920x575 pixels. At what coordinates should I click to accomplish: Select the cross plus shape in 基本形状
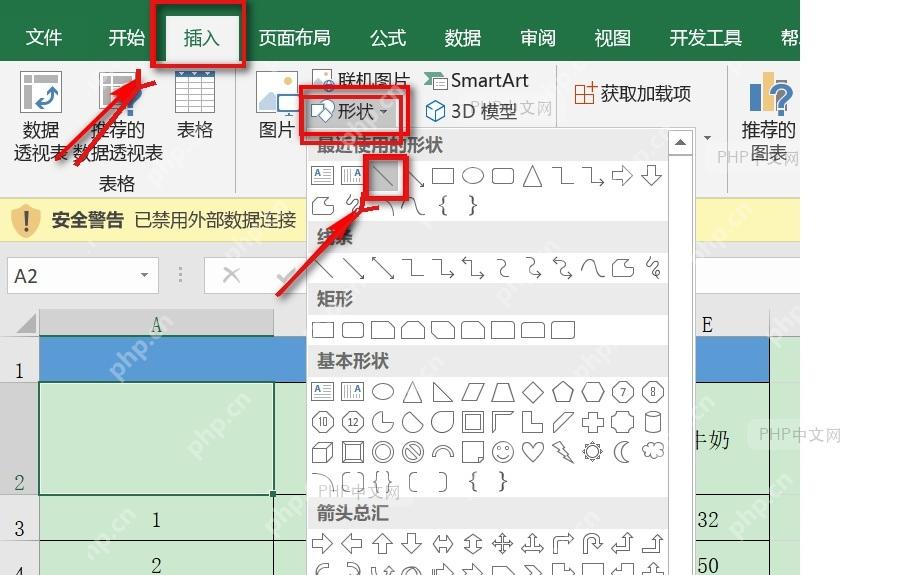coord(593,421)
